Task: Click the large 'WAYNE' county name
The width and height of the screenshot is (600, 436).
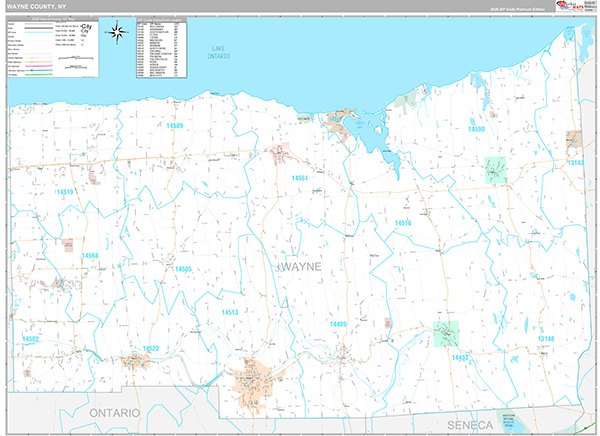Action: click(x=302, y=267)
